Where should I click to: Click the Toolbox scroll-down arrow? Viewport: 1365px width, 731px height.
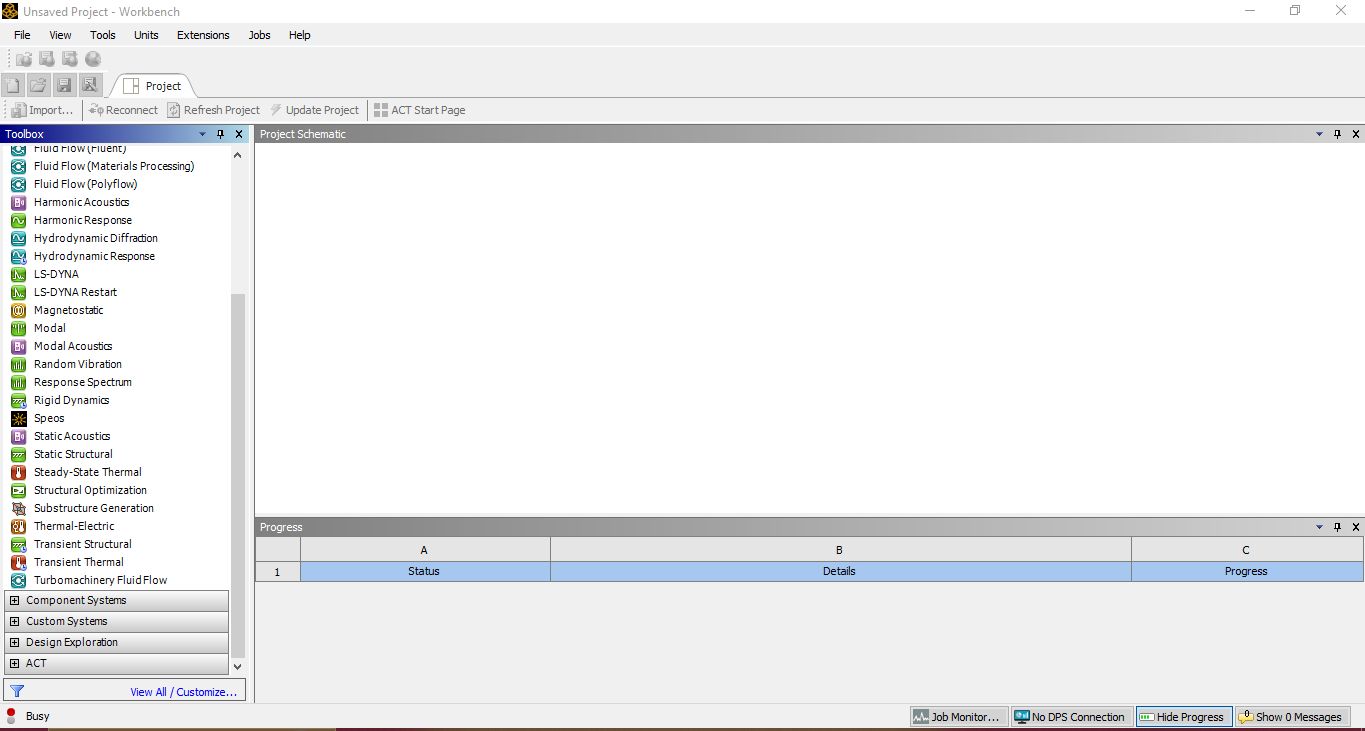click(x=237, y=666)
